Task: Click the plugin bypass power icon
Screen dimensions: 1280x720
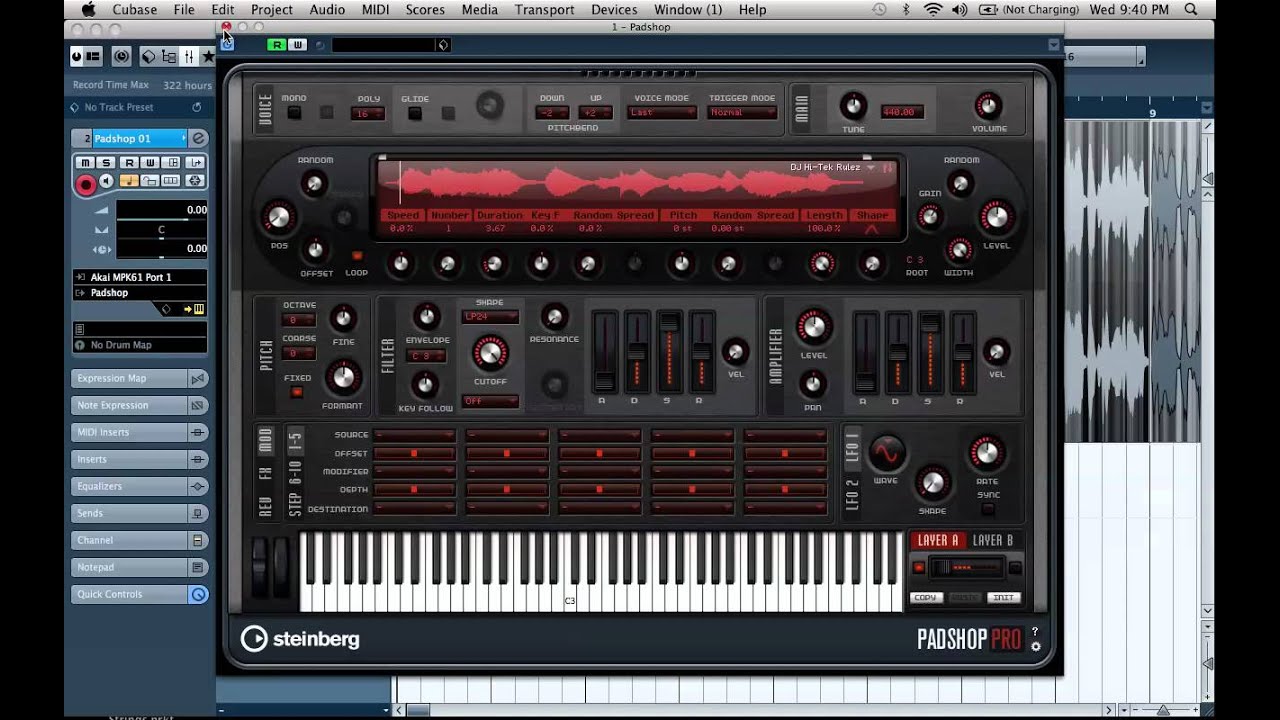Action: (227, 44)
